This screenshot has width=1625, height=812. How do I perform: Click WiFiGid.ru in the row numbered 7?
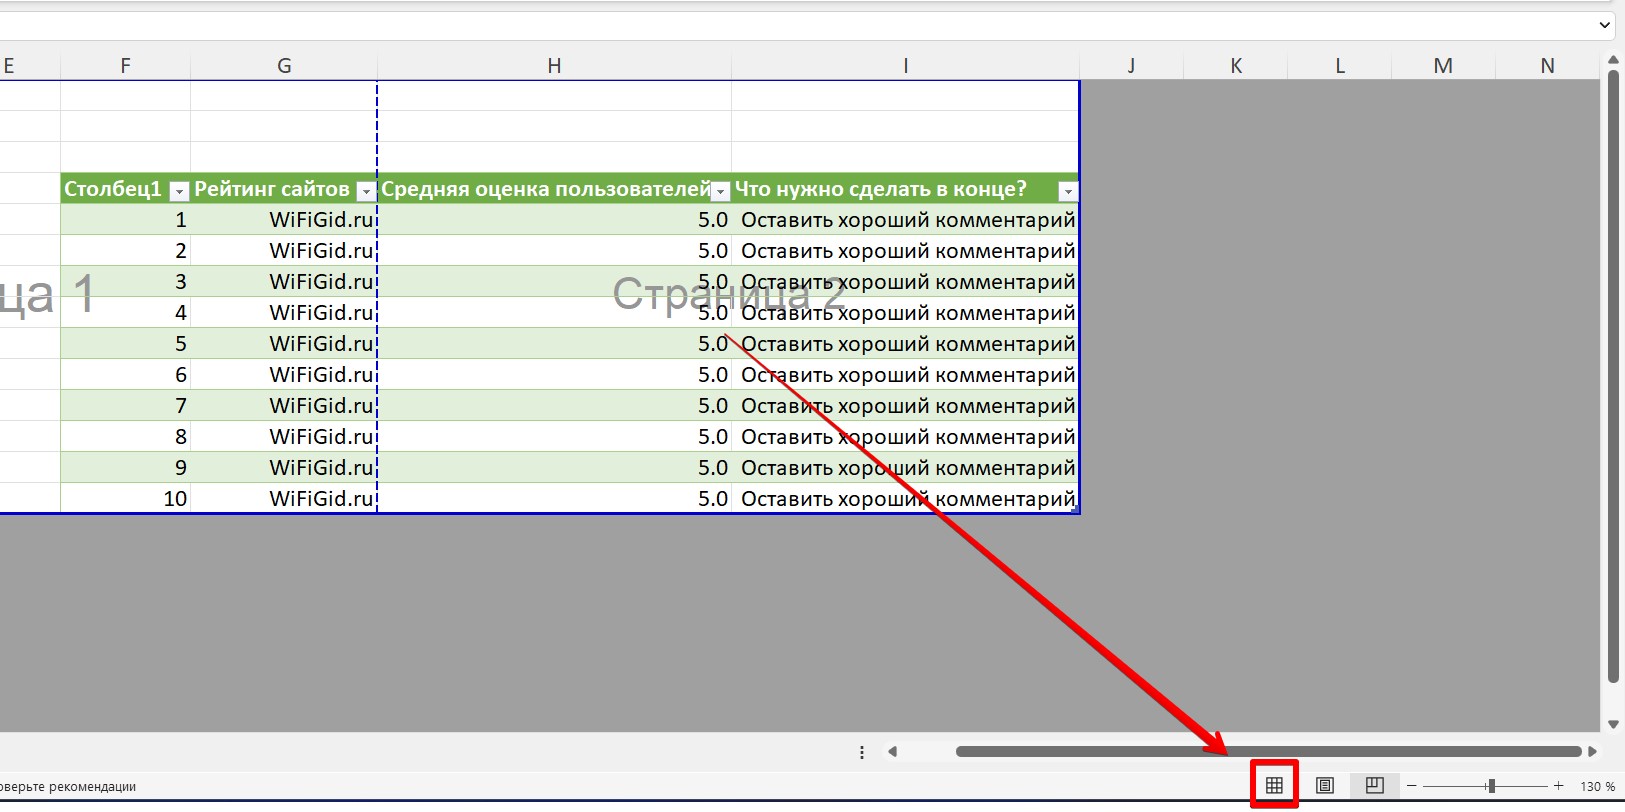click(x=284, y=406)
